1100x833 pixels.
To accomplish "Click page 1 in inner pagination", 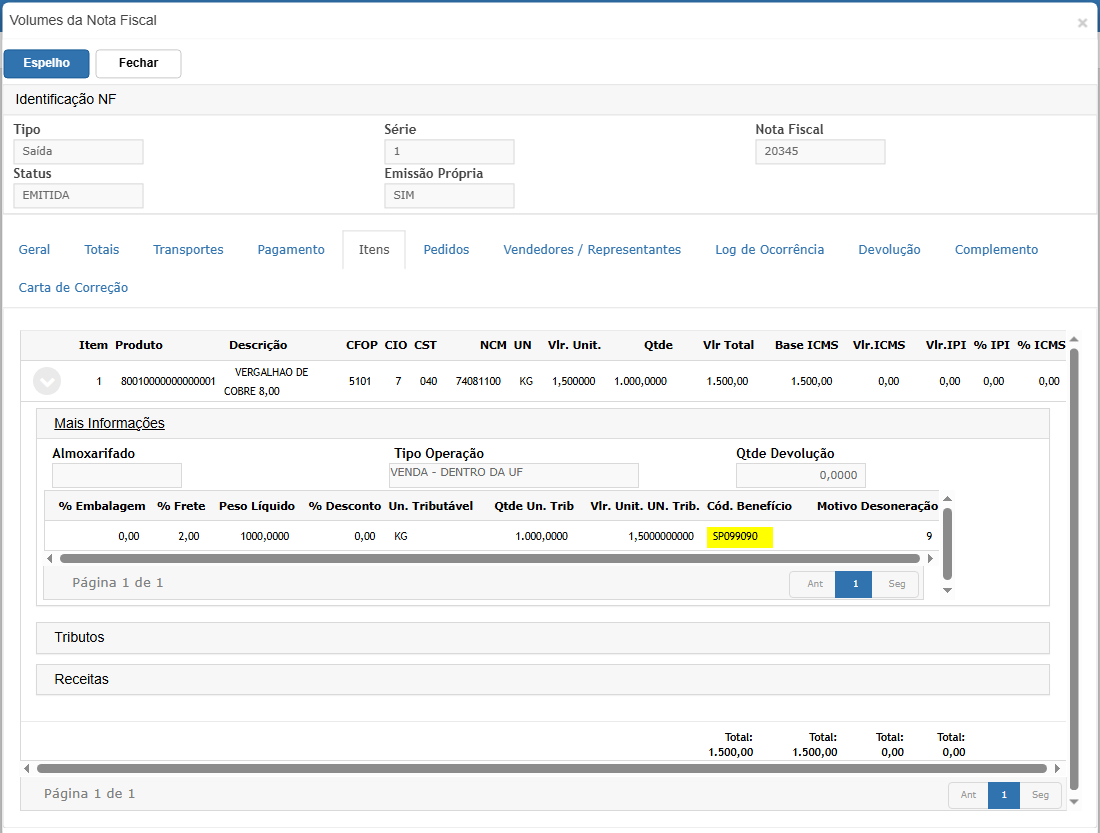I will tap(854, 584).
